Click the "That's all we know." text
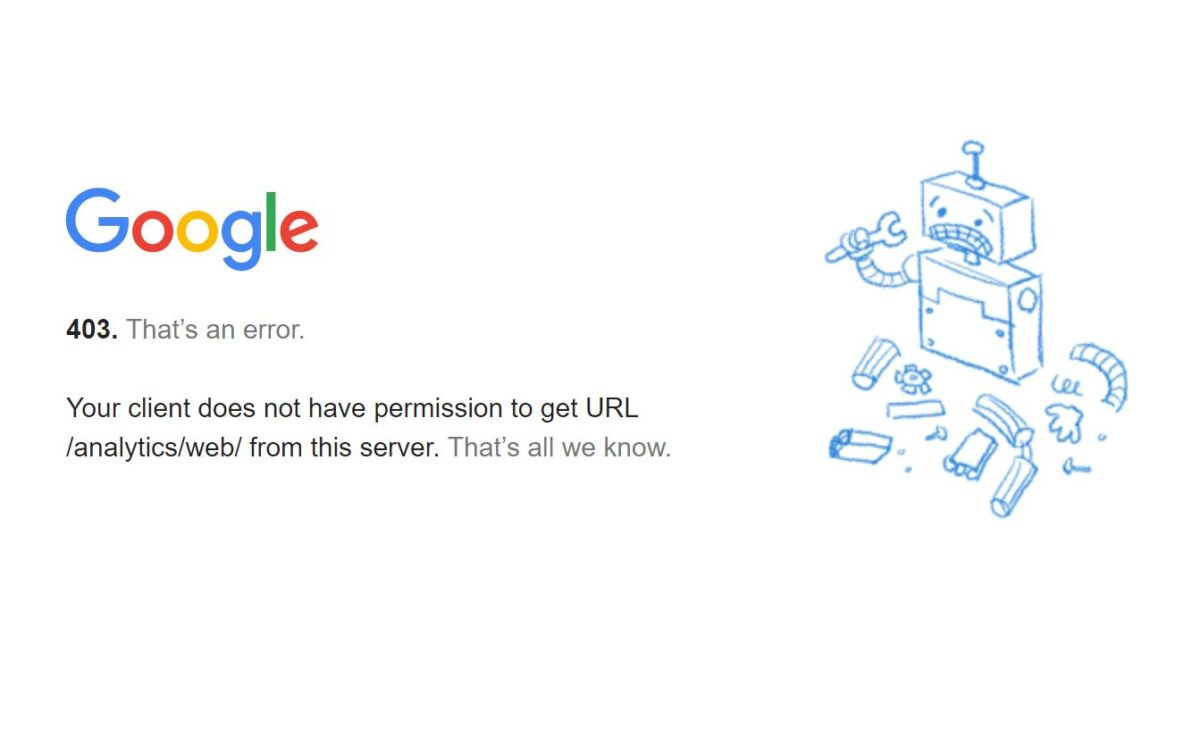Viewport: 1200px width, 753px height. tap(559, 447)
